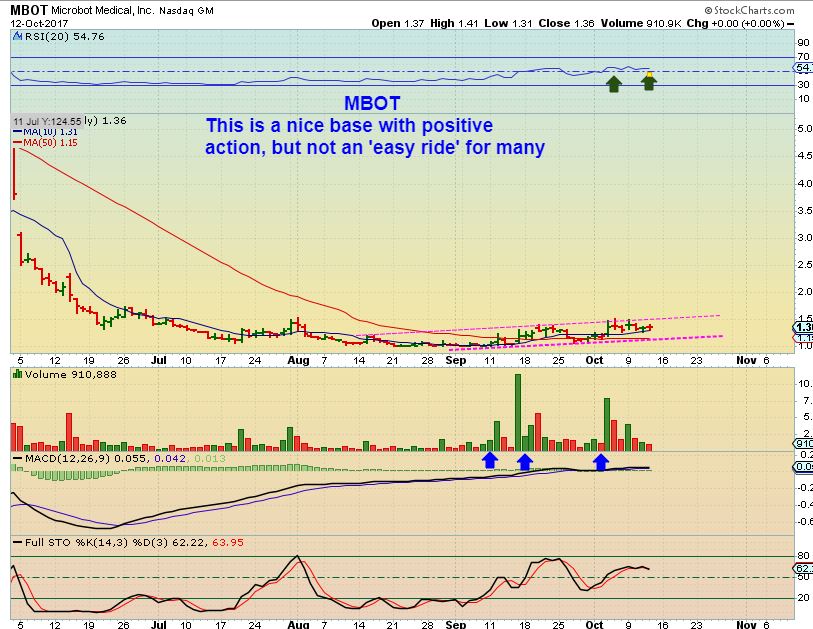813x629 pixels.
Task: Click the left green arrow in RSI panel
Action: point(613,84)
